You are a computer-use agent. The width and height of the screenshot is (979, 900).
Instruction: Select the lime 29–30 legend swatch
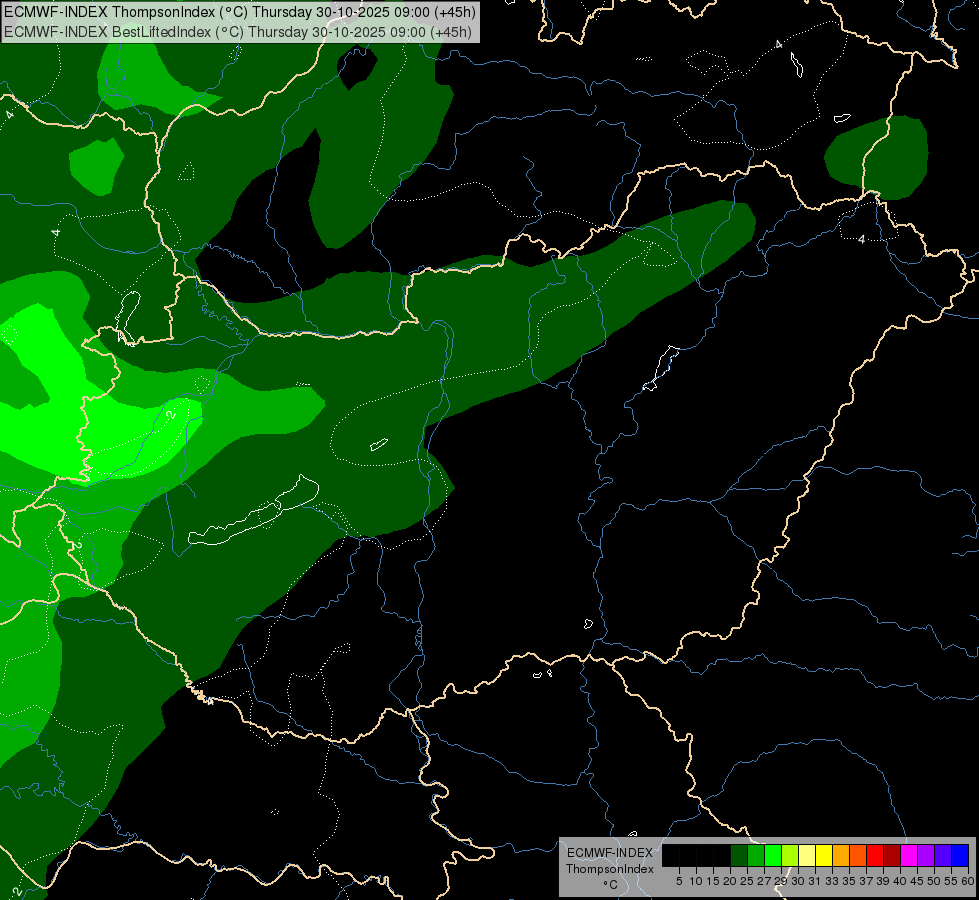click(x=790, y=855)
